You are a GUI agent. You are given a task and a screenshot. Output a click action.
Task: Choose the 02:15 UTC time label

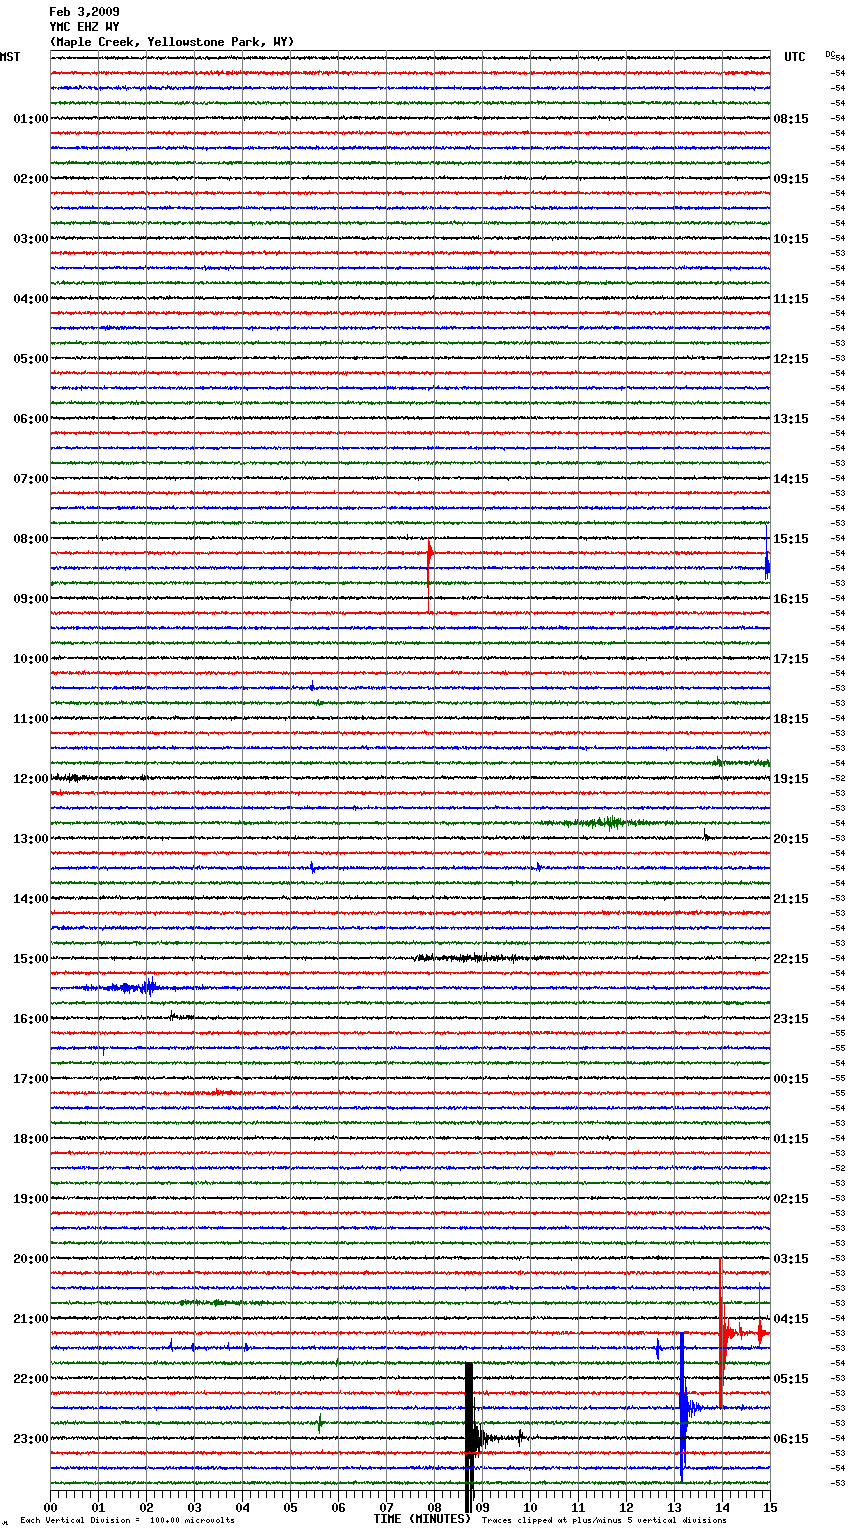[791, 1199]
